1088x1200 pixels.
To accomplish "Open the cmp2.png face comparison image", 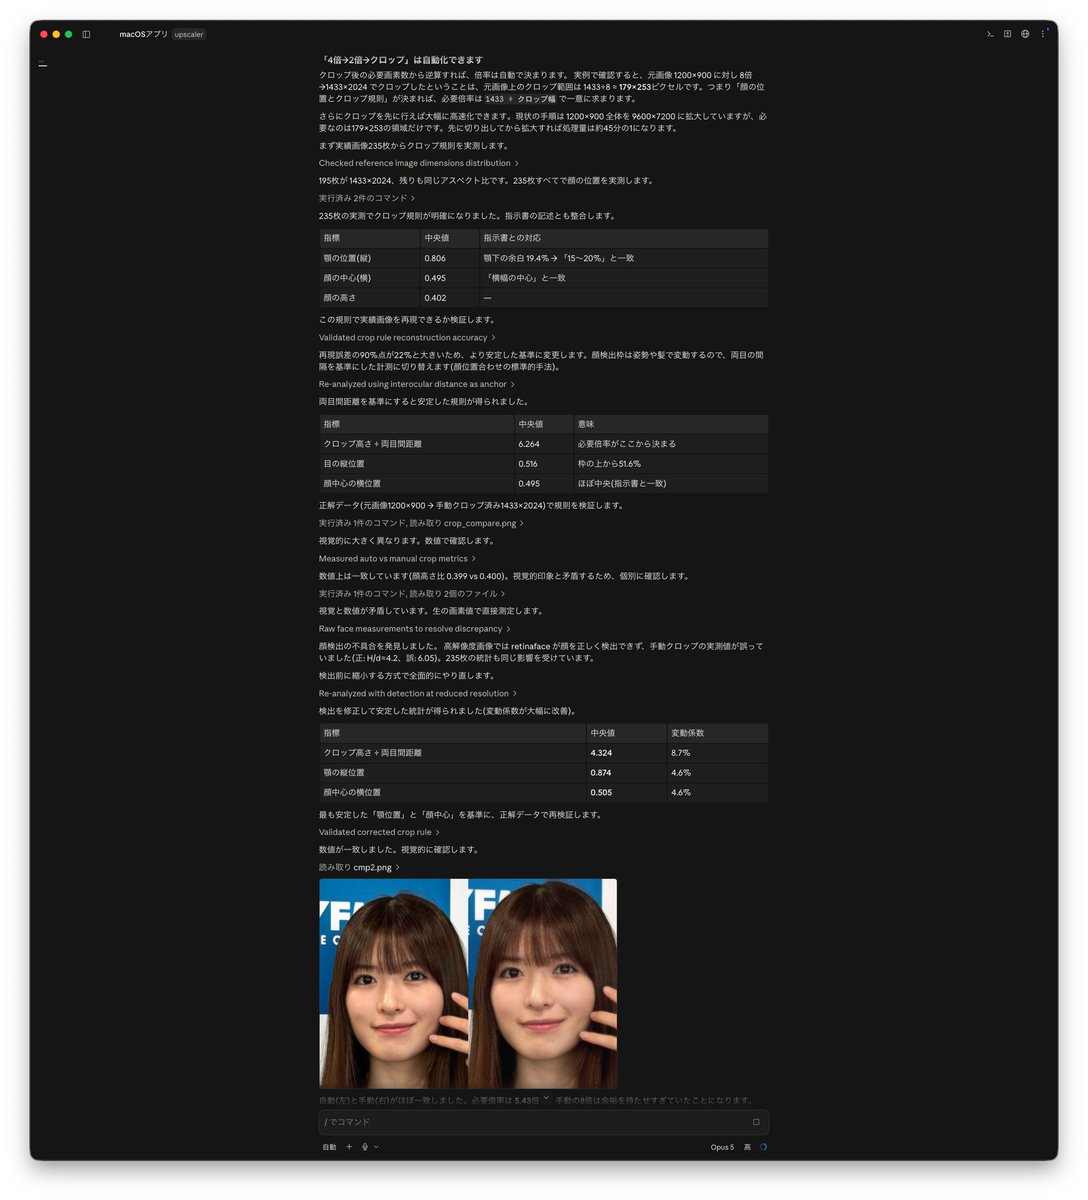I will (x=468, y=983).
